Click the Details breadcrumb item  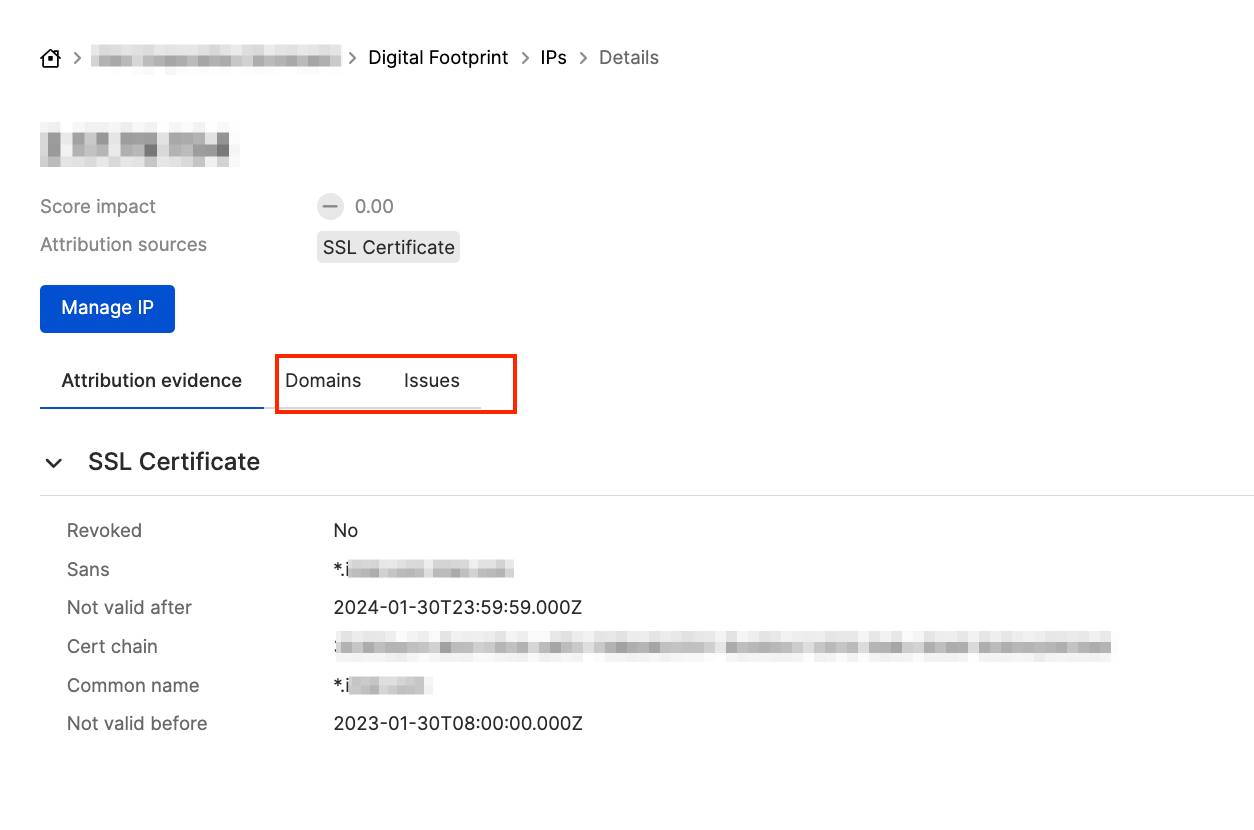tap(629, 58)
